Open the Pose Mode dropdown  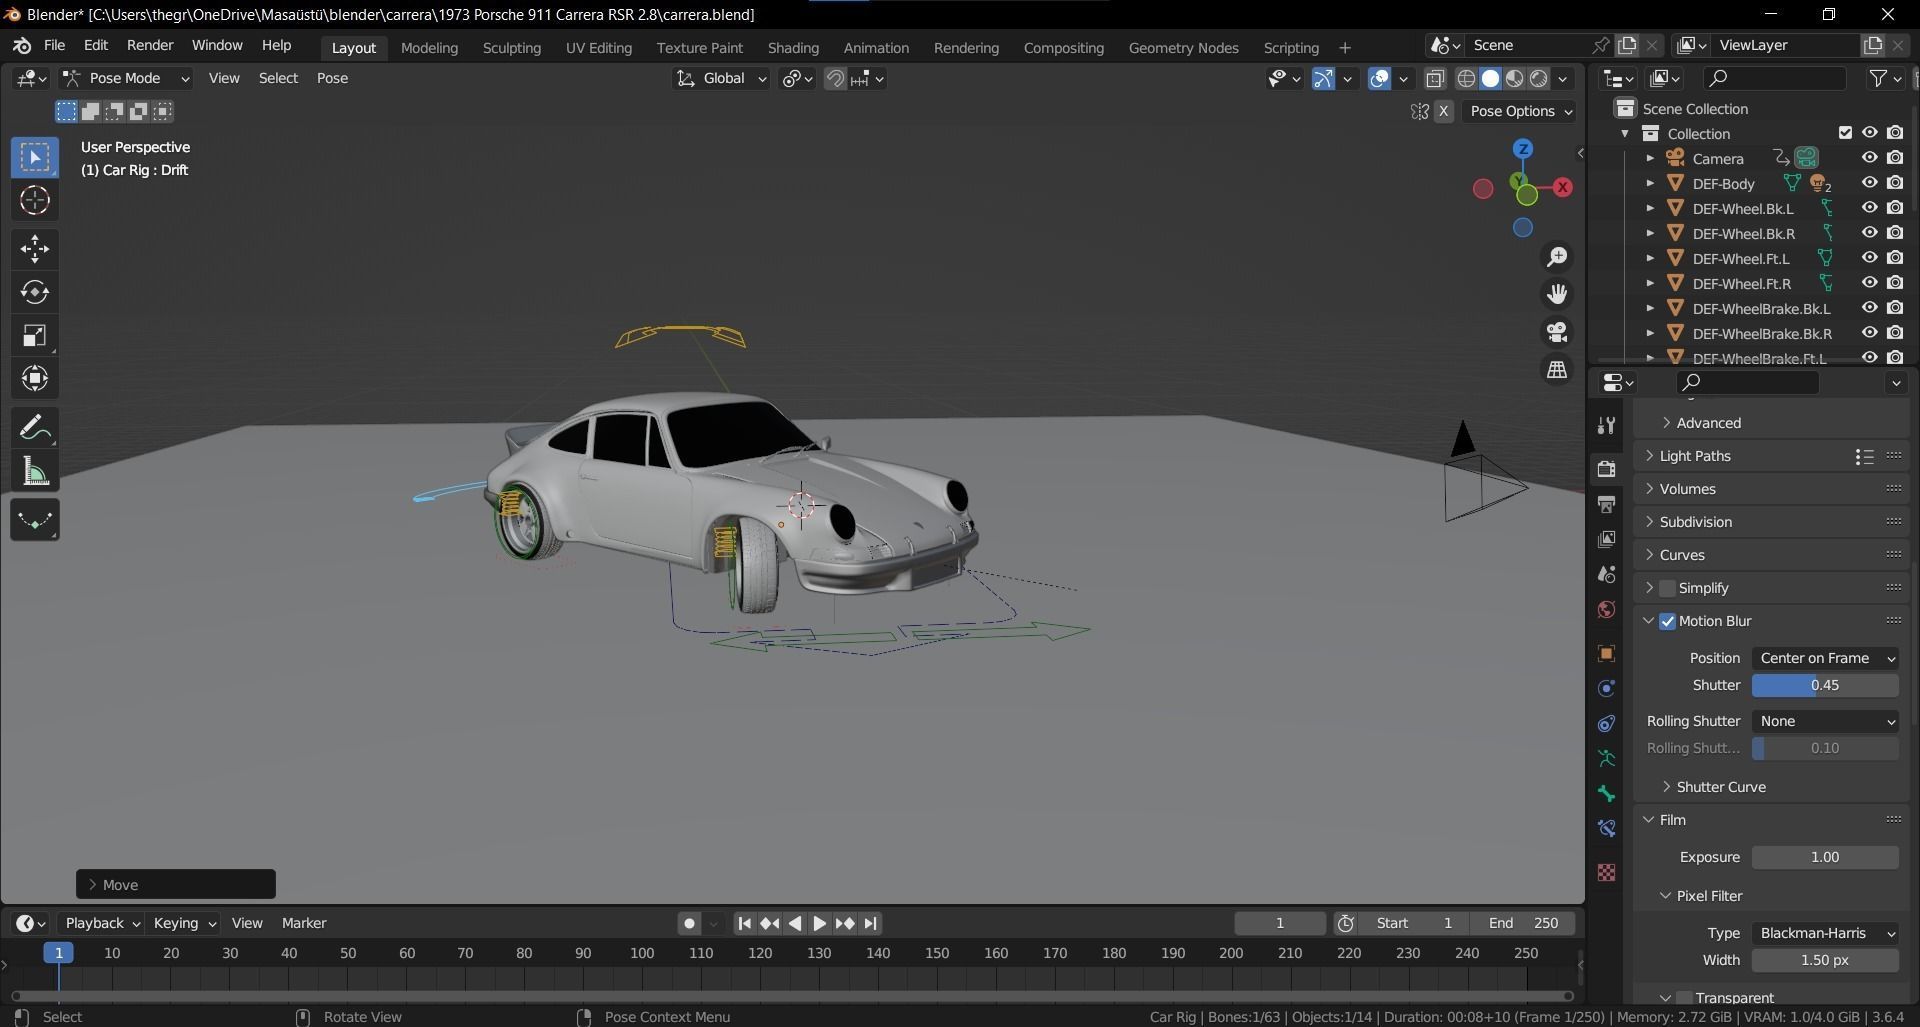coord(125,78)
